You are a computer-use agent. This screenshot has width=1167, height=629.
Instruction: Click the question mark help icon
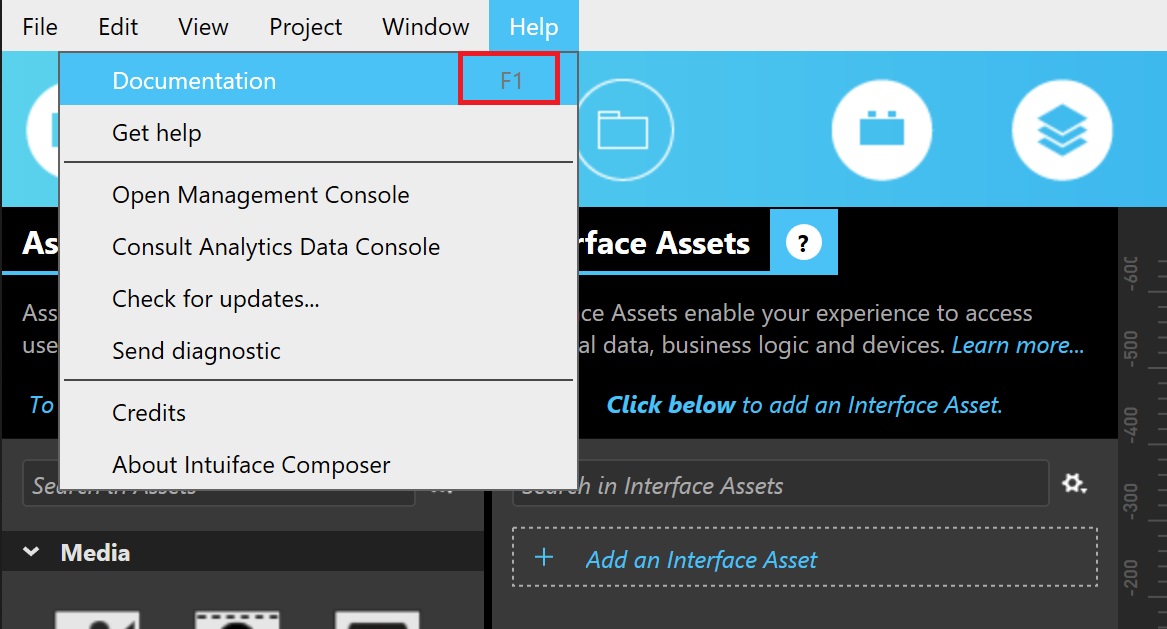click(803, 243)
